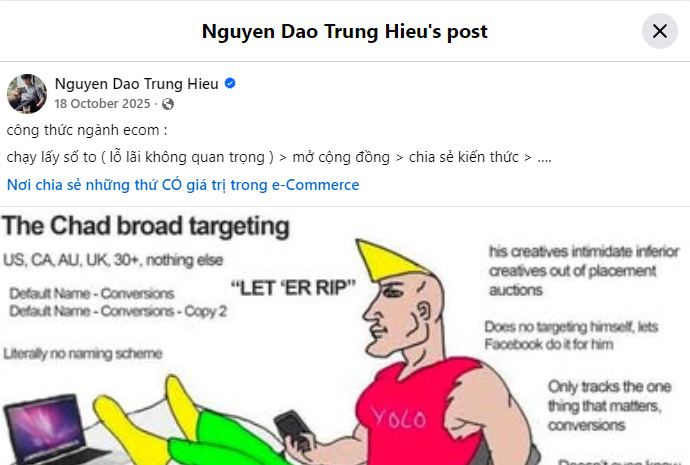Click the Chad's yellow pointed hair

(x=389, y=260)
